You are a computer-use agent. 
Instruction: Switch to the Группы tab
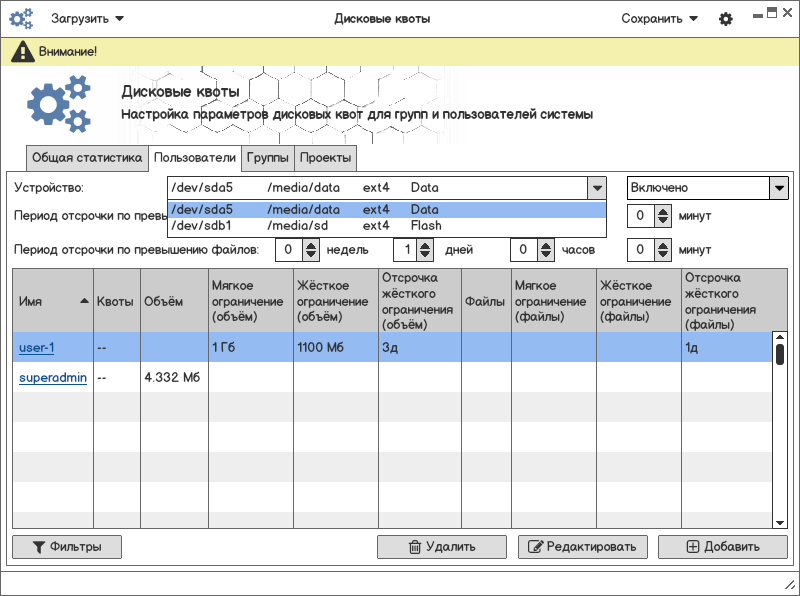tap(268, 158)
